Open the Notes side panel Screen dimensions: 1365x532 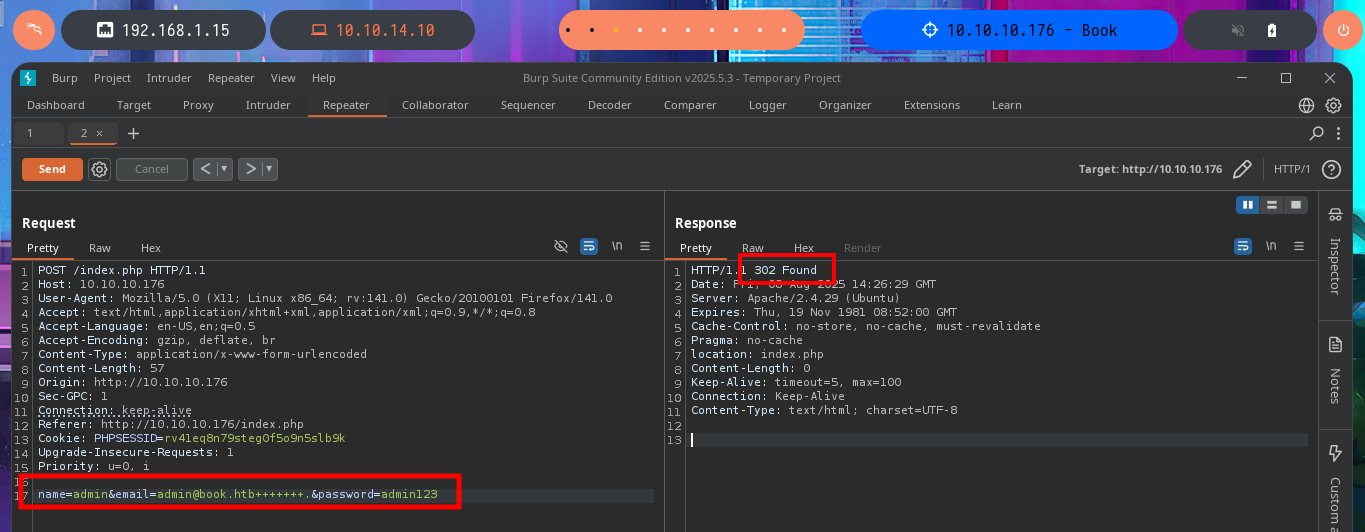[x=1335, y=371]
